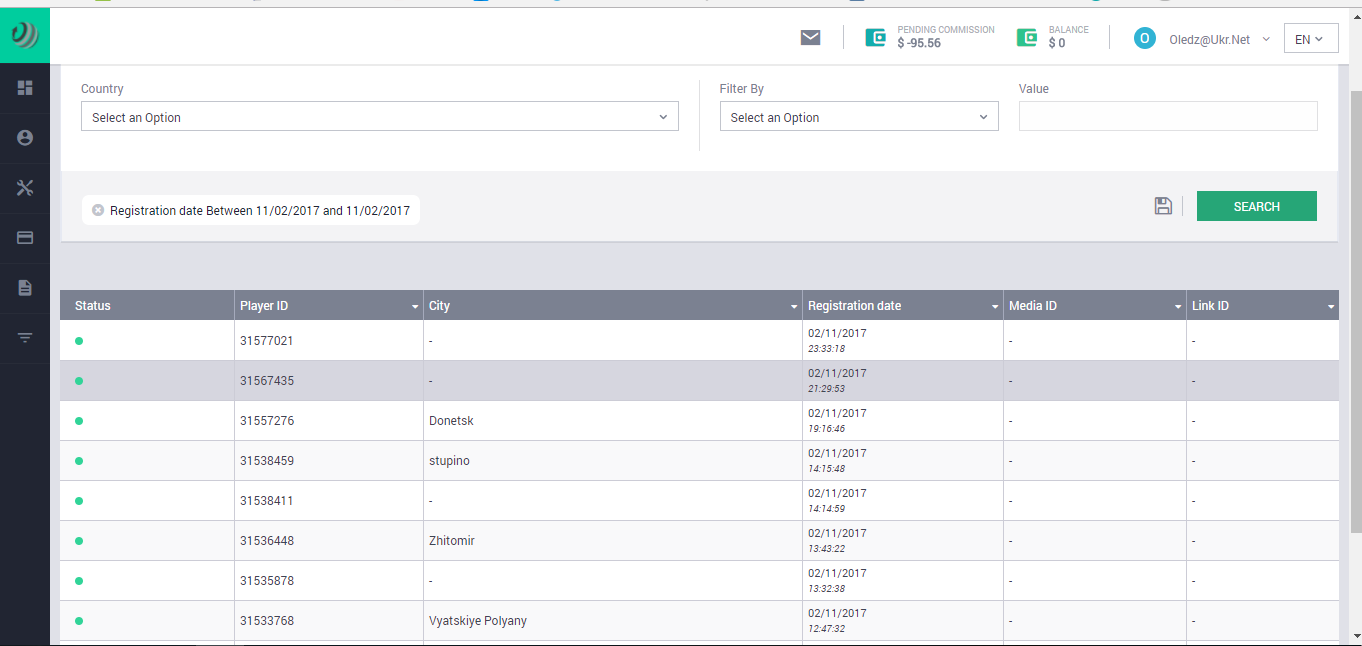
Task: Open the mail envelope icon
Action: [x=810, y=38]
